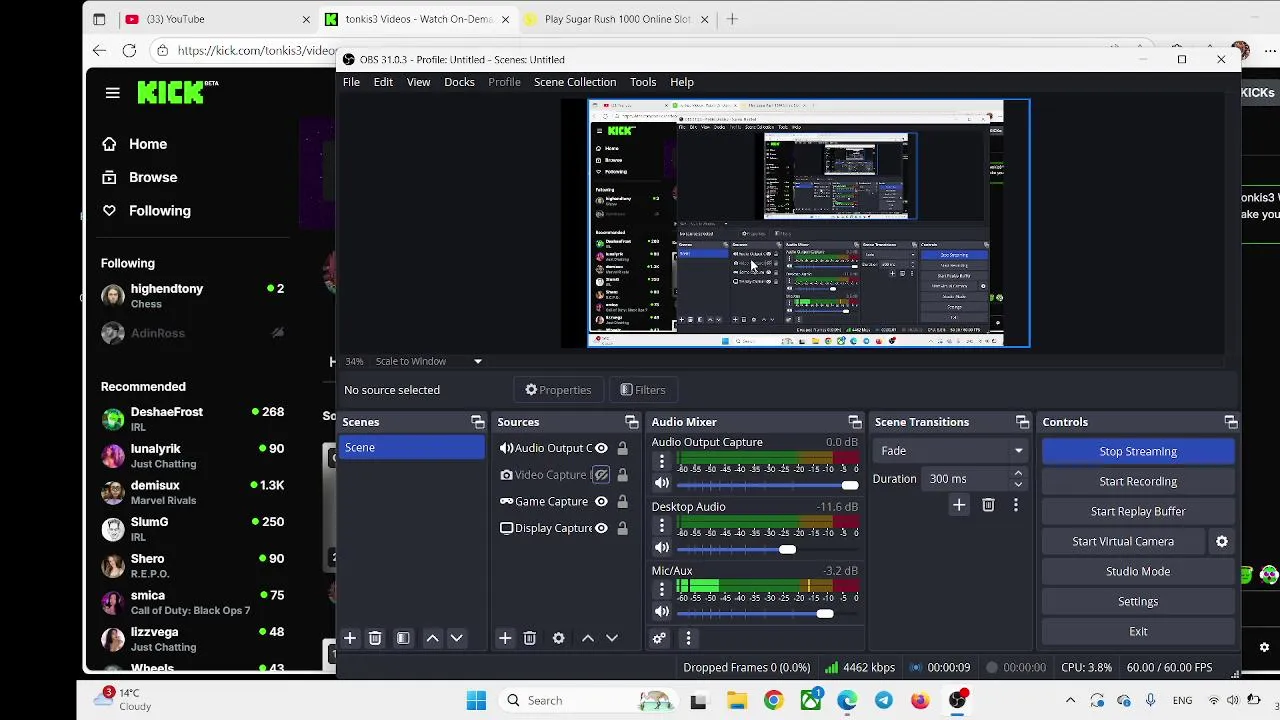The width and height of the screenshot is (1280, 720).
Task: Hide Audio Output Capture source eye
Action: coord(601,448)
